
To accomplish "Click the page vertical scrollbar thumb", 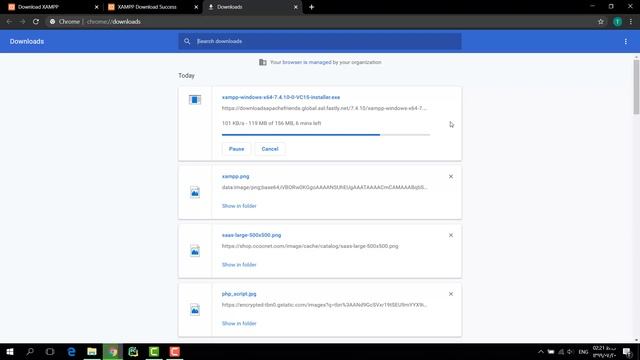I will point(636,87).
